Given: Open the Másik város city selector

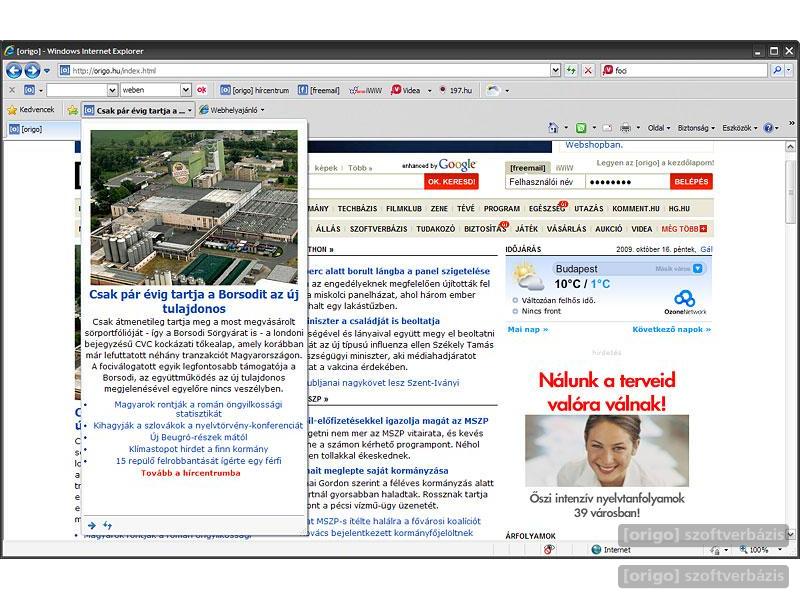Looking at the screenshot, I should [x=679, y=268].
